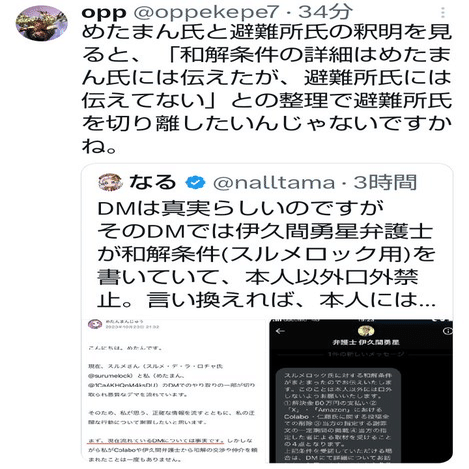
Task: Click main tweet text about 和解条件の詳細
Action: click(267, 89)
